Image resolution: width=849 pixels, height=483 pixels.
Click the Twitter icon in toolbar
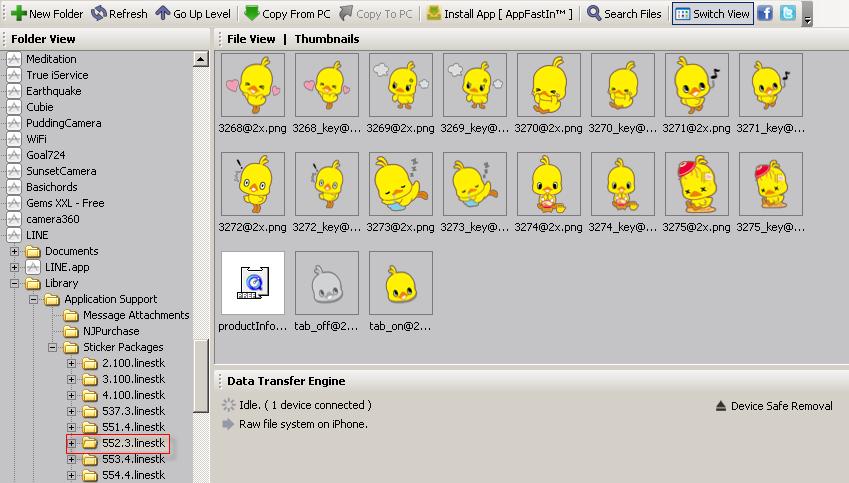pos(788,13)
